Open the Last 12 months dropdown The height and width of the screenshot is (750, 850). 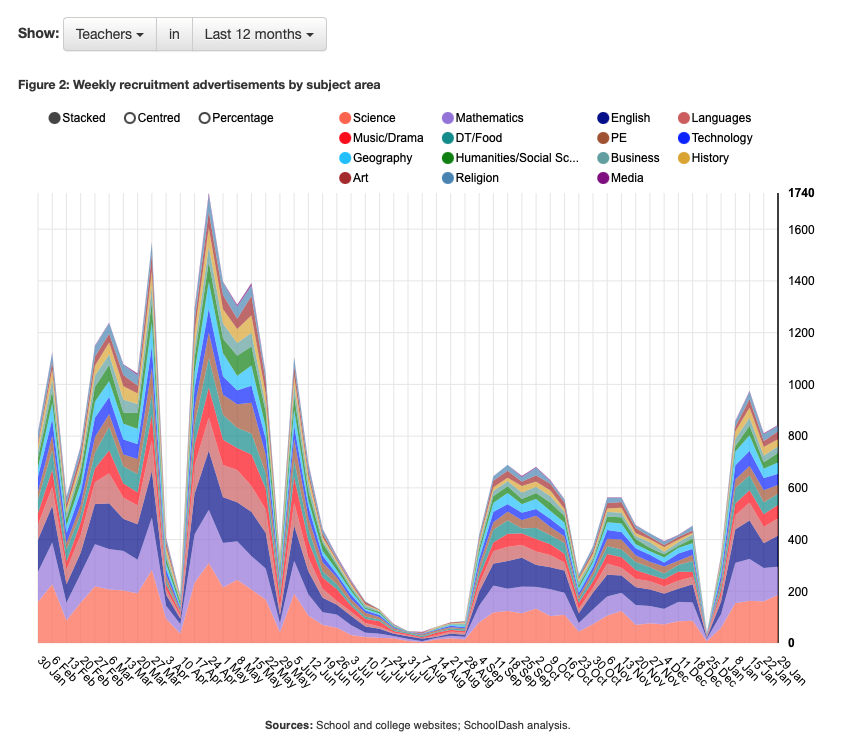click(x=259, y=34)
